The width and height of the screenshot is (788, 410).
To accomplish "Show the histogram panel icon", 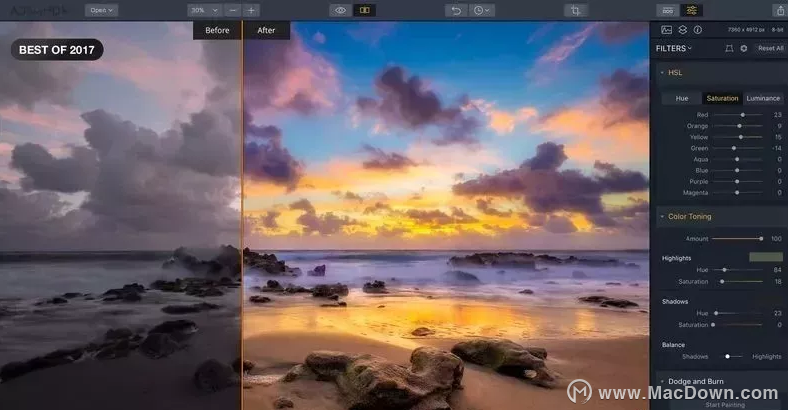I will [666, 30].
